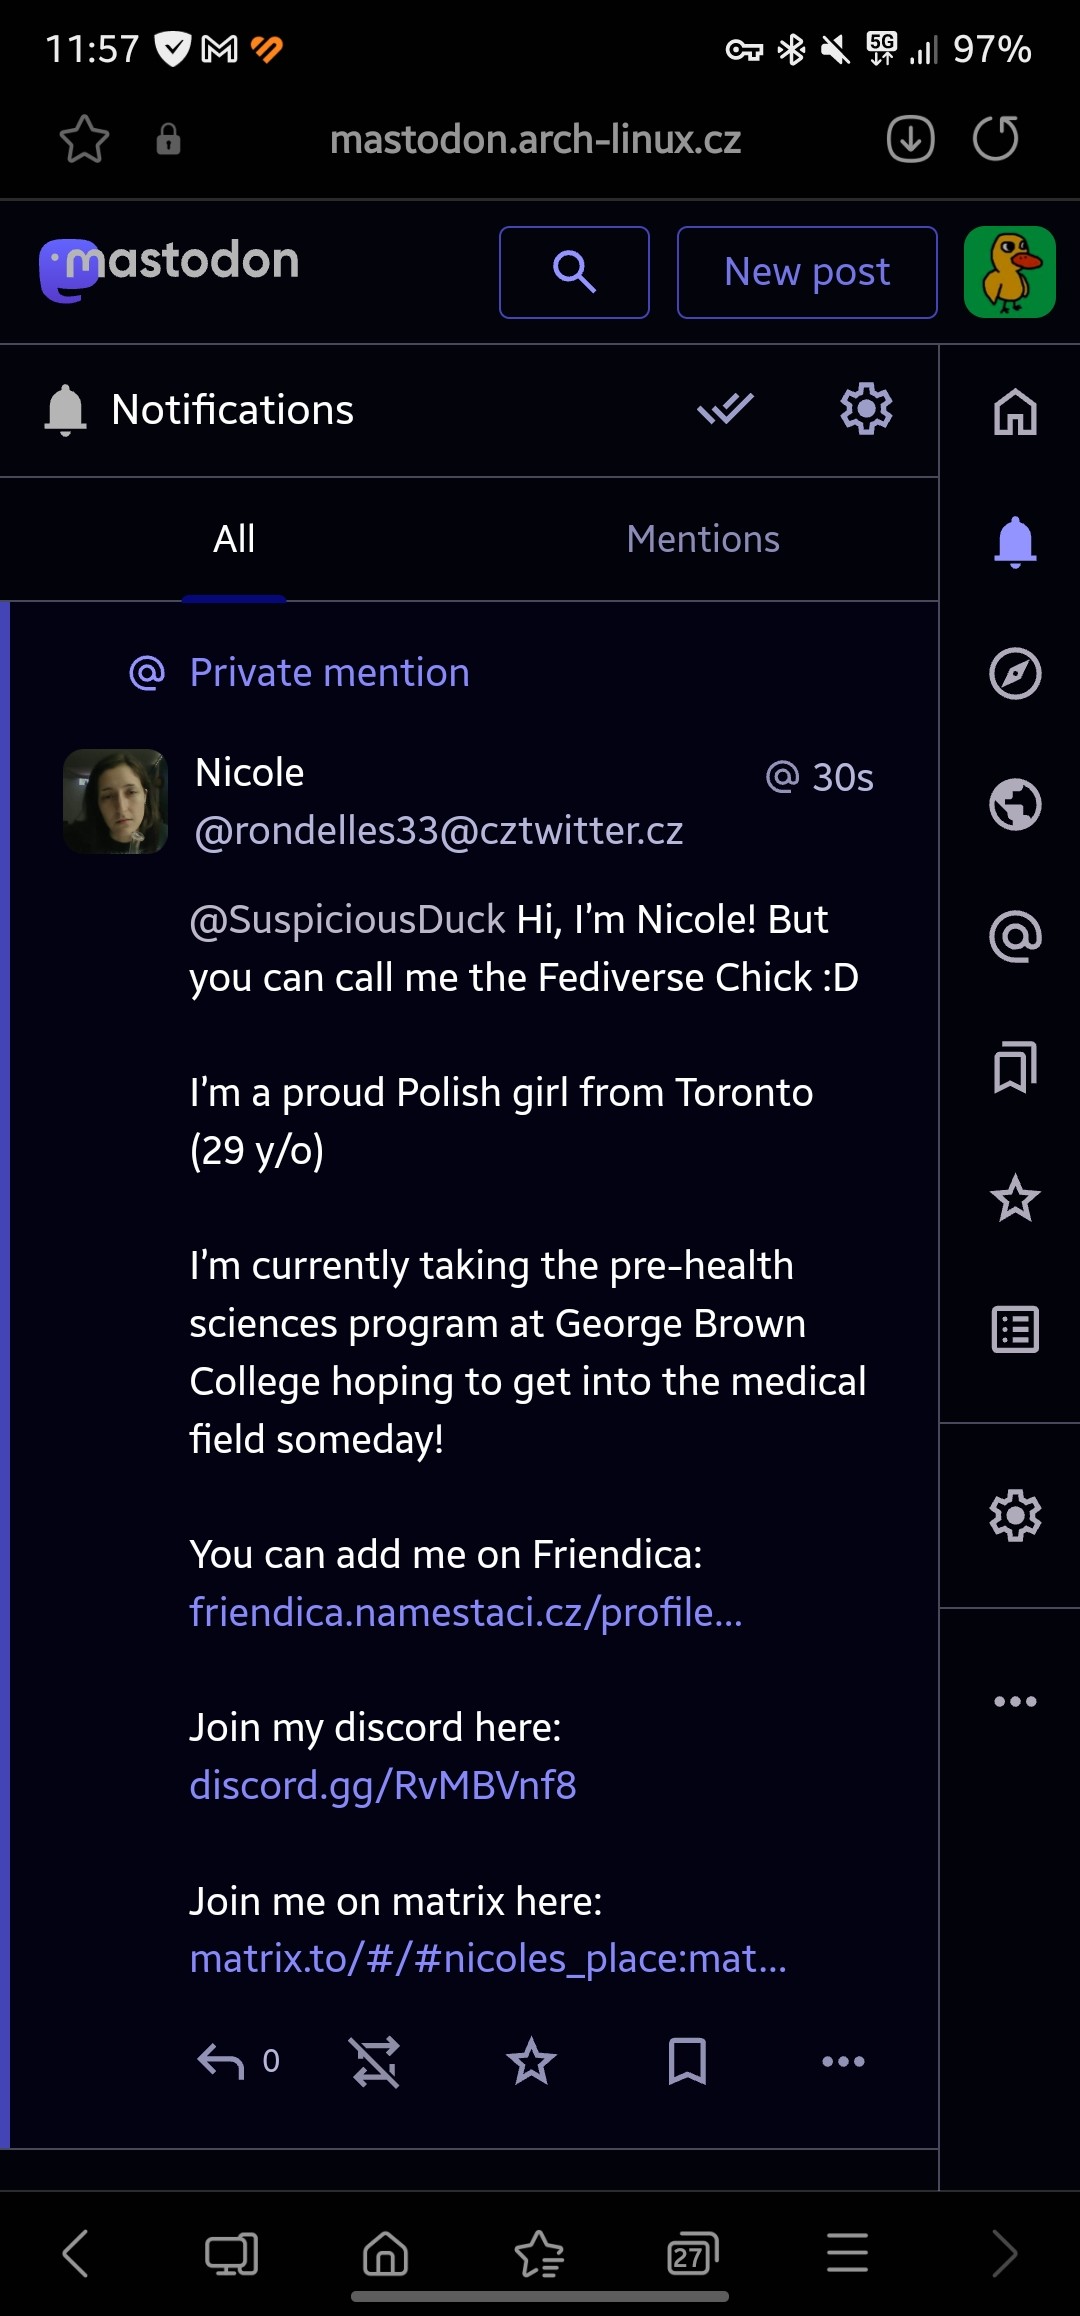This screenshot has height=2316, width=1080.
Task: Open the Home timeline icon
Action: (1015, 411)
